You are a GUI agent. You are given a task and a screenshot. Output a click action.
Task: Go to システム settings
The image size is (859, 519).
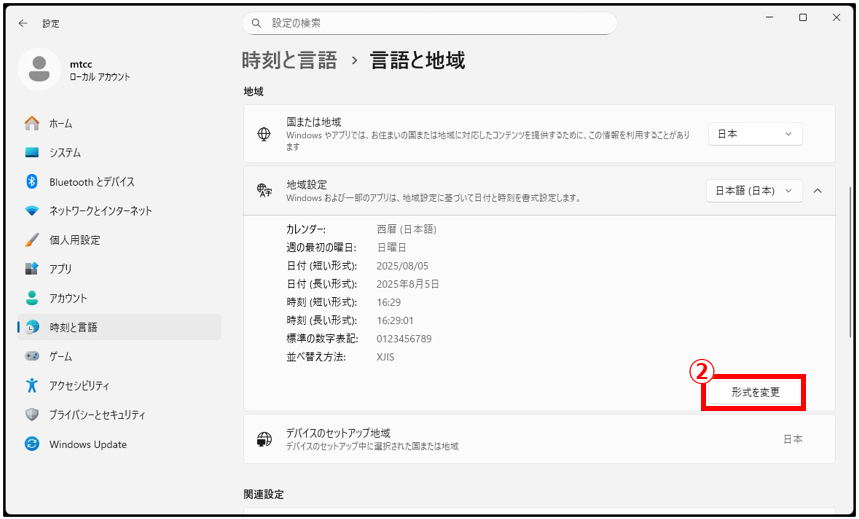[119, 152]
